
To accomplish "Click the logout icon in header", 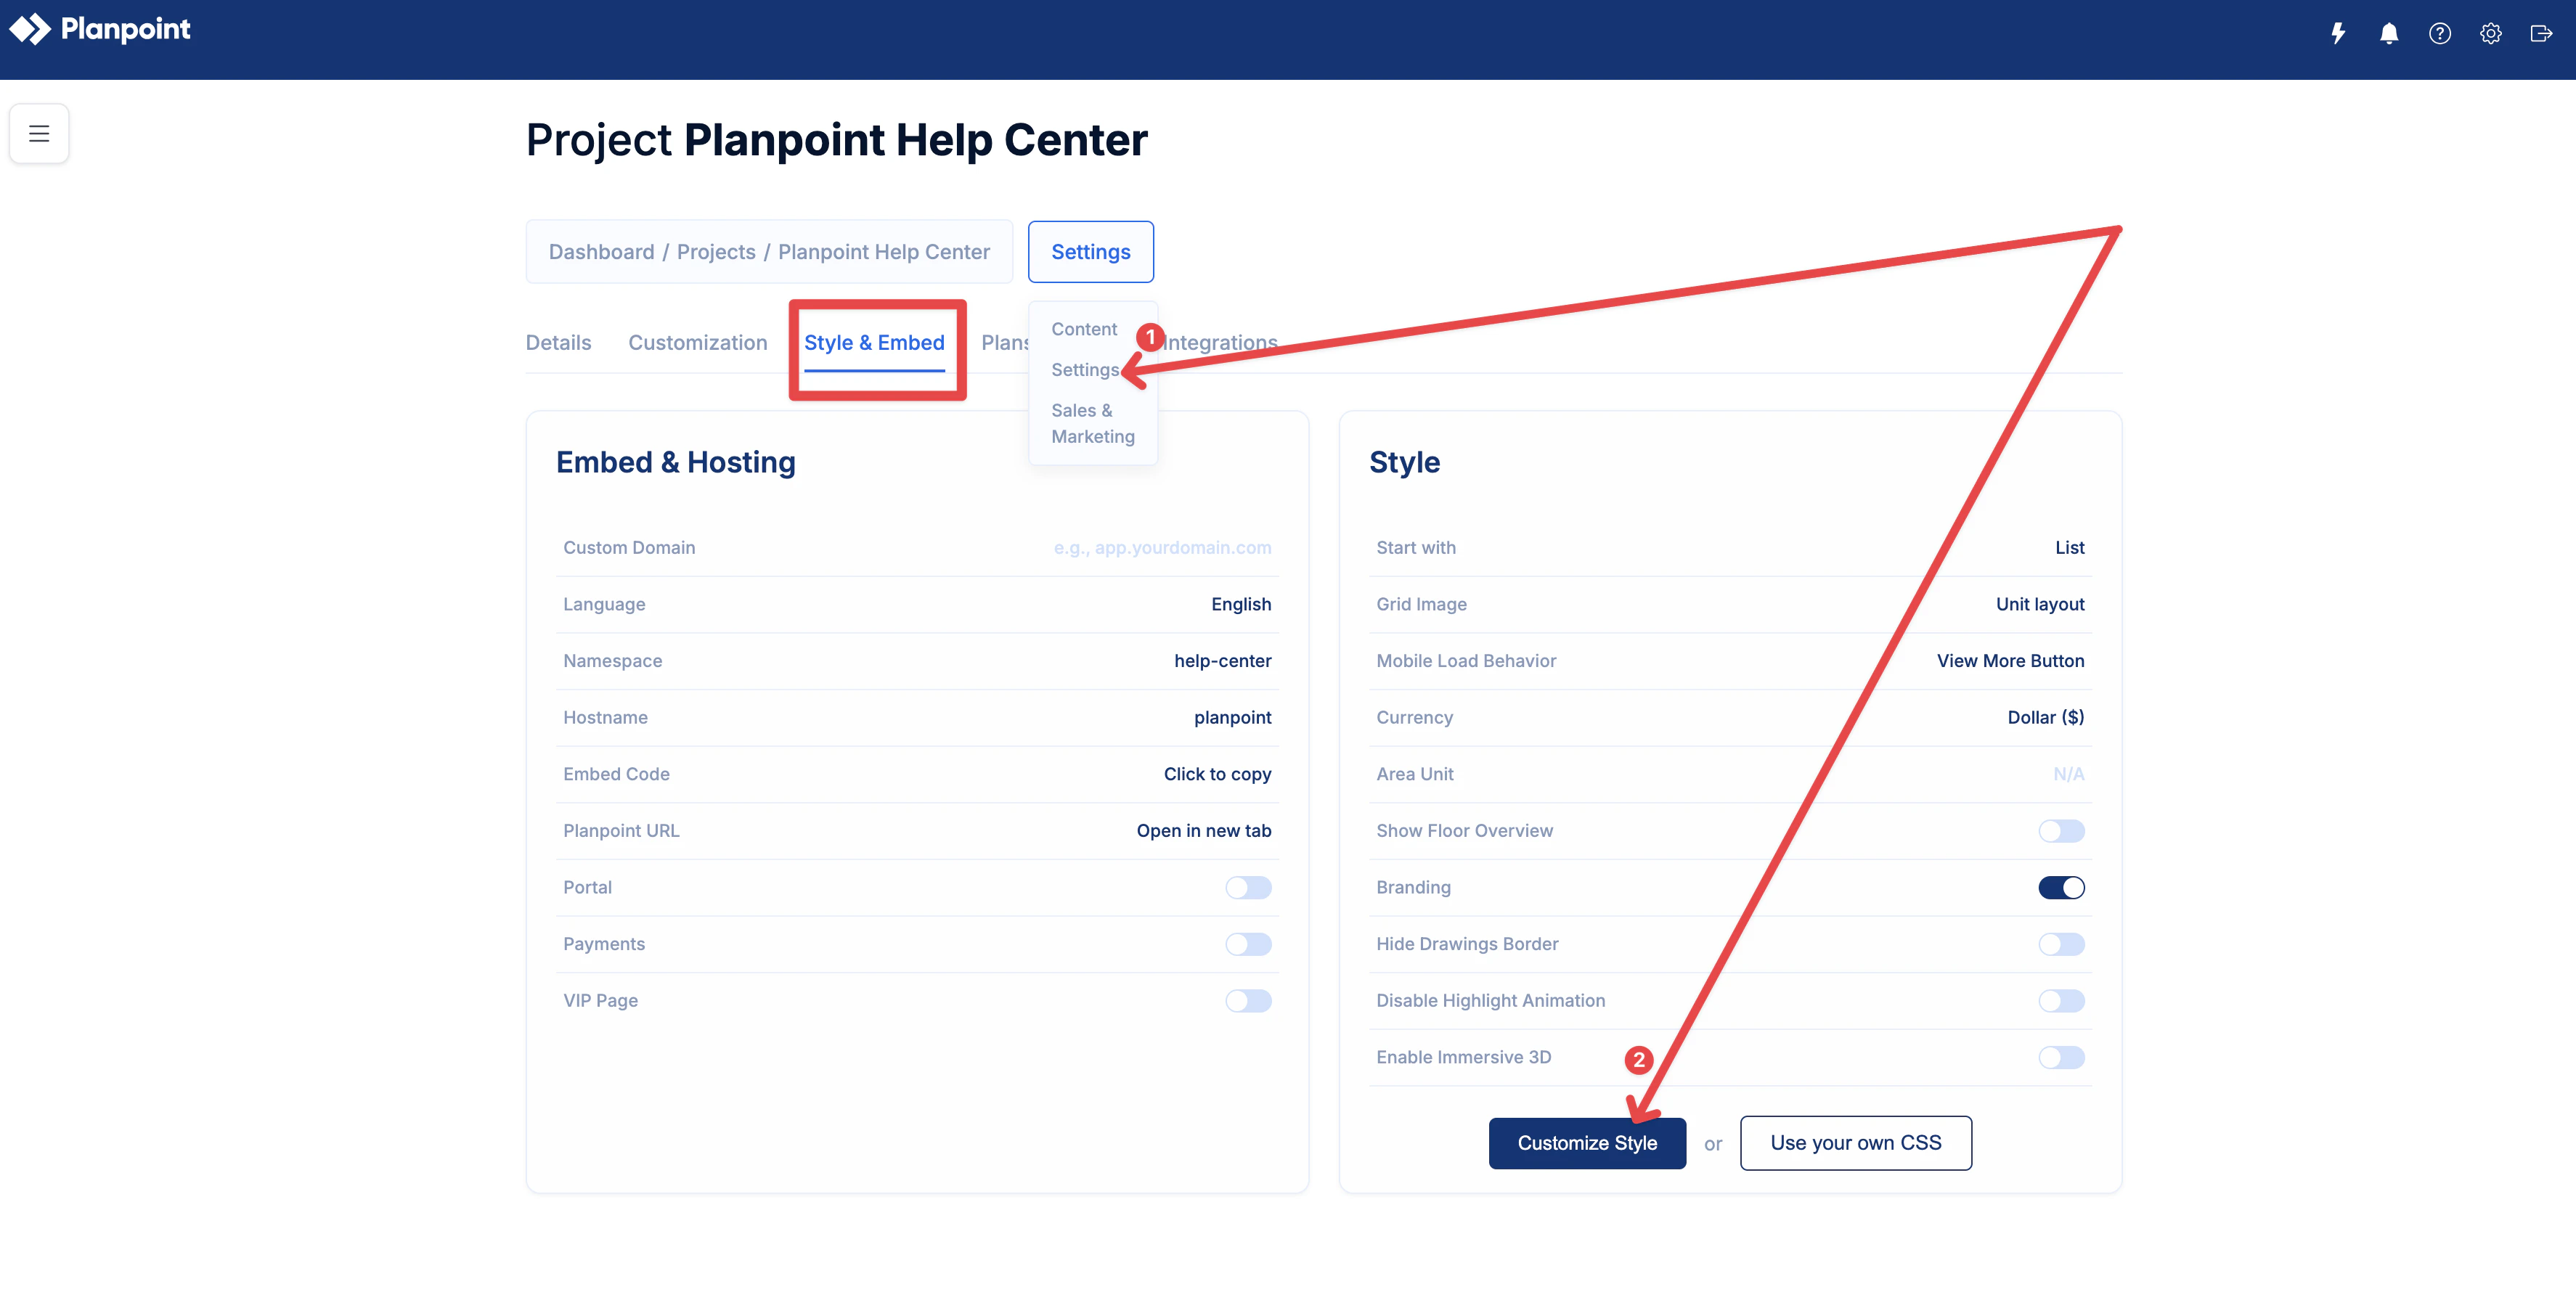I will [x=2541, y=34].
